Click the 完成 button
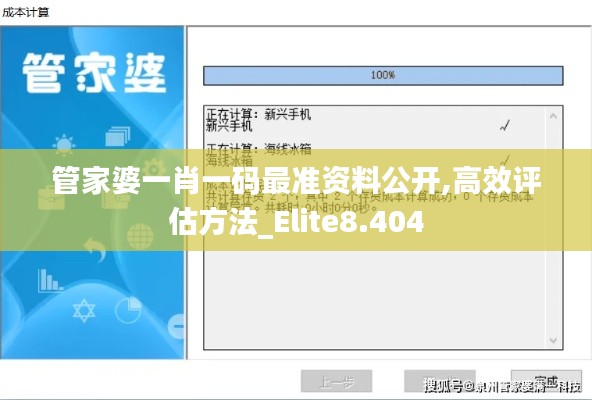 coord(546,381)
